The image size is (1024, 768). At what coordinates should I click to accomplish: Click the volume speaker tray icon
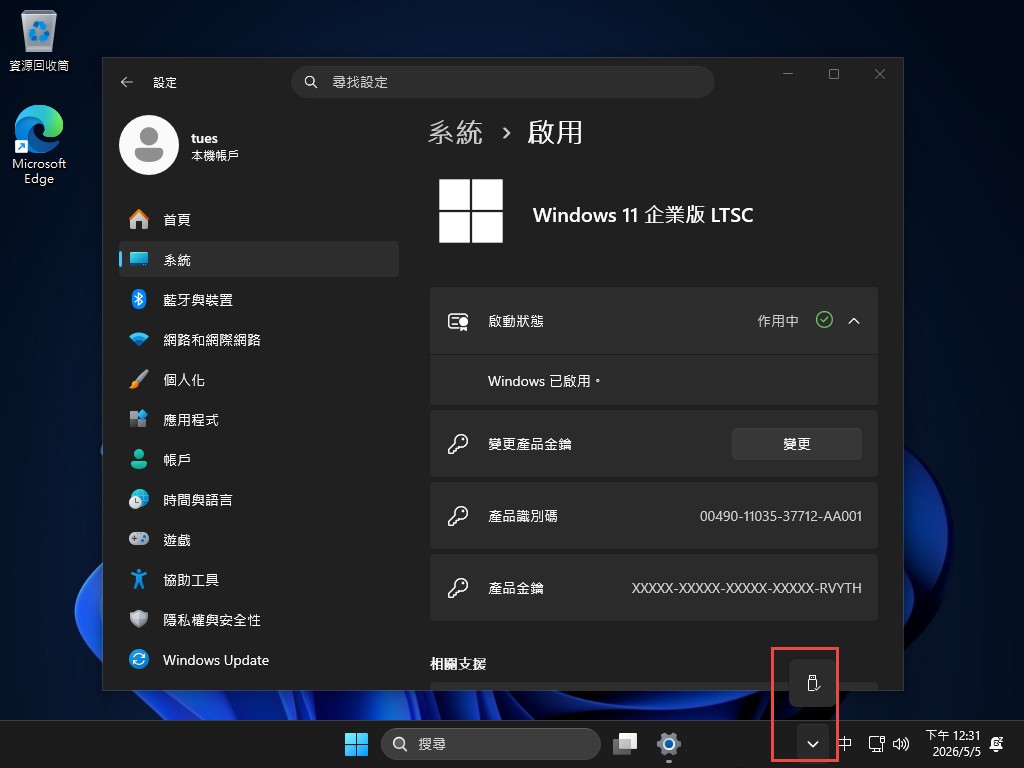[901, 744]
